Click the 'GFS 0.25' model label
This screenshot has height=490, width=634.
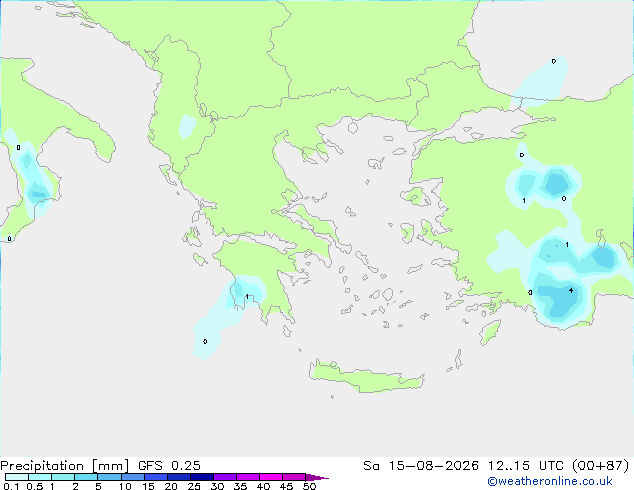(169, 466)
